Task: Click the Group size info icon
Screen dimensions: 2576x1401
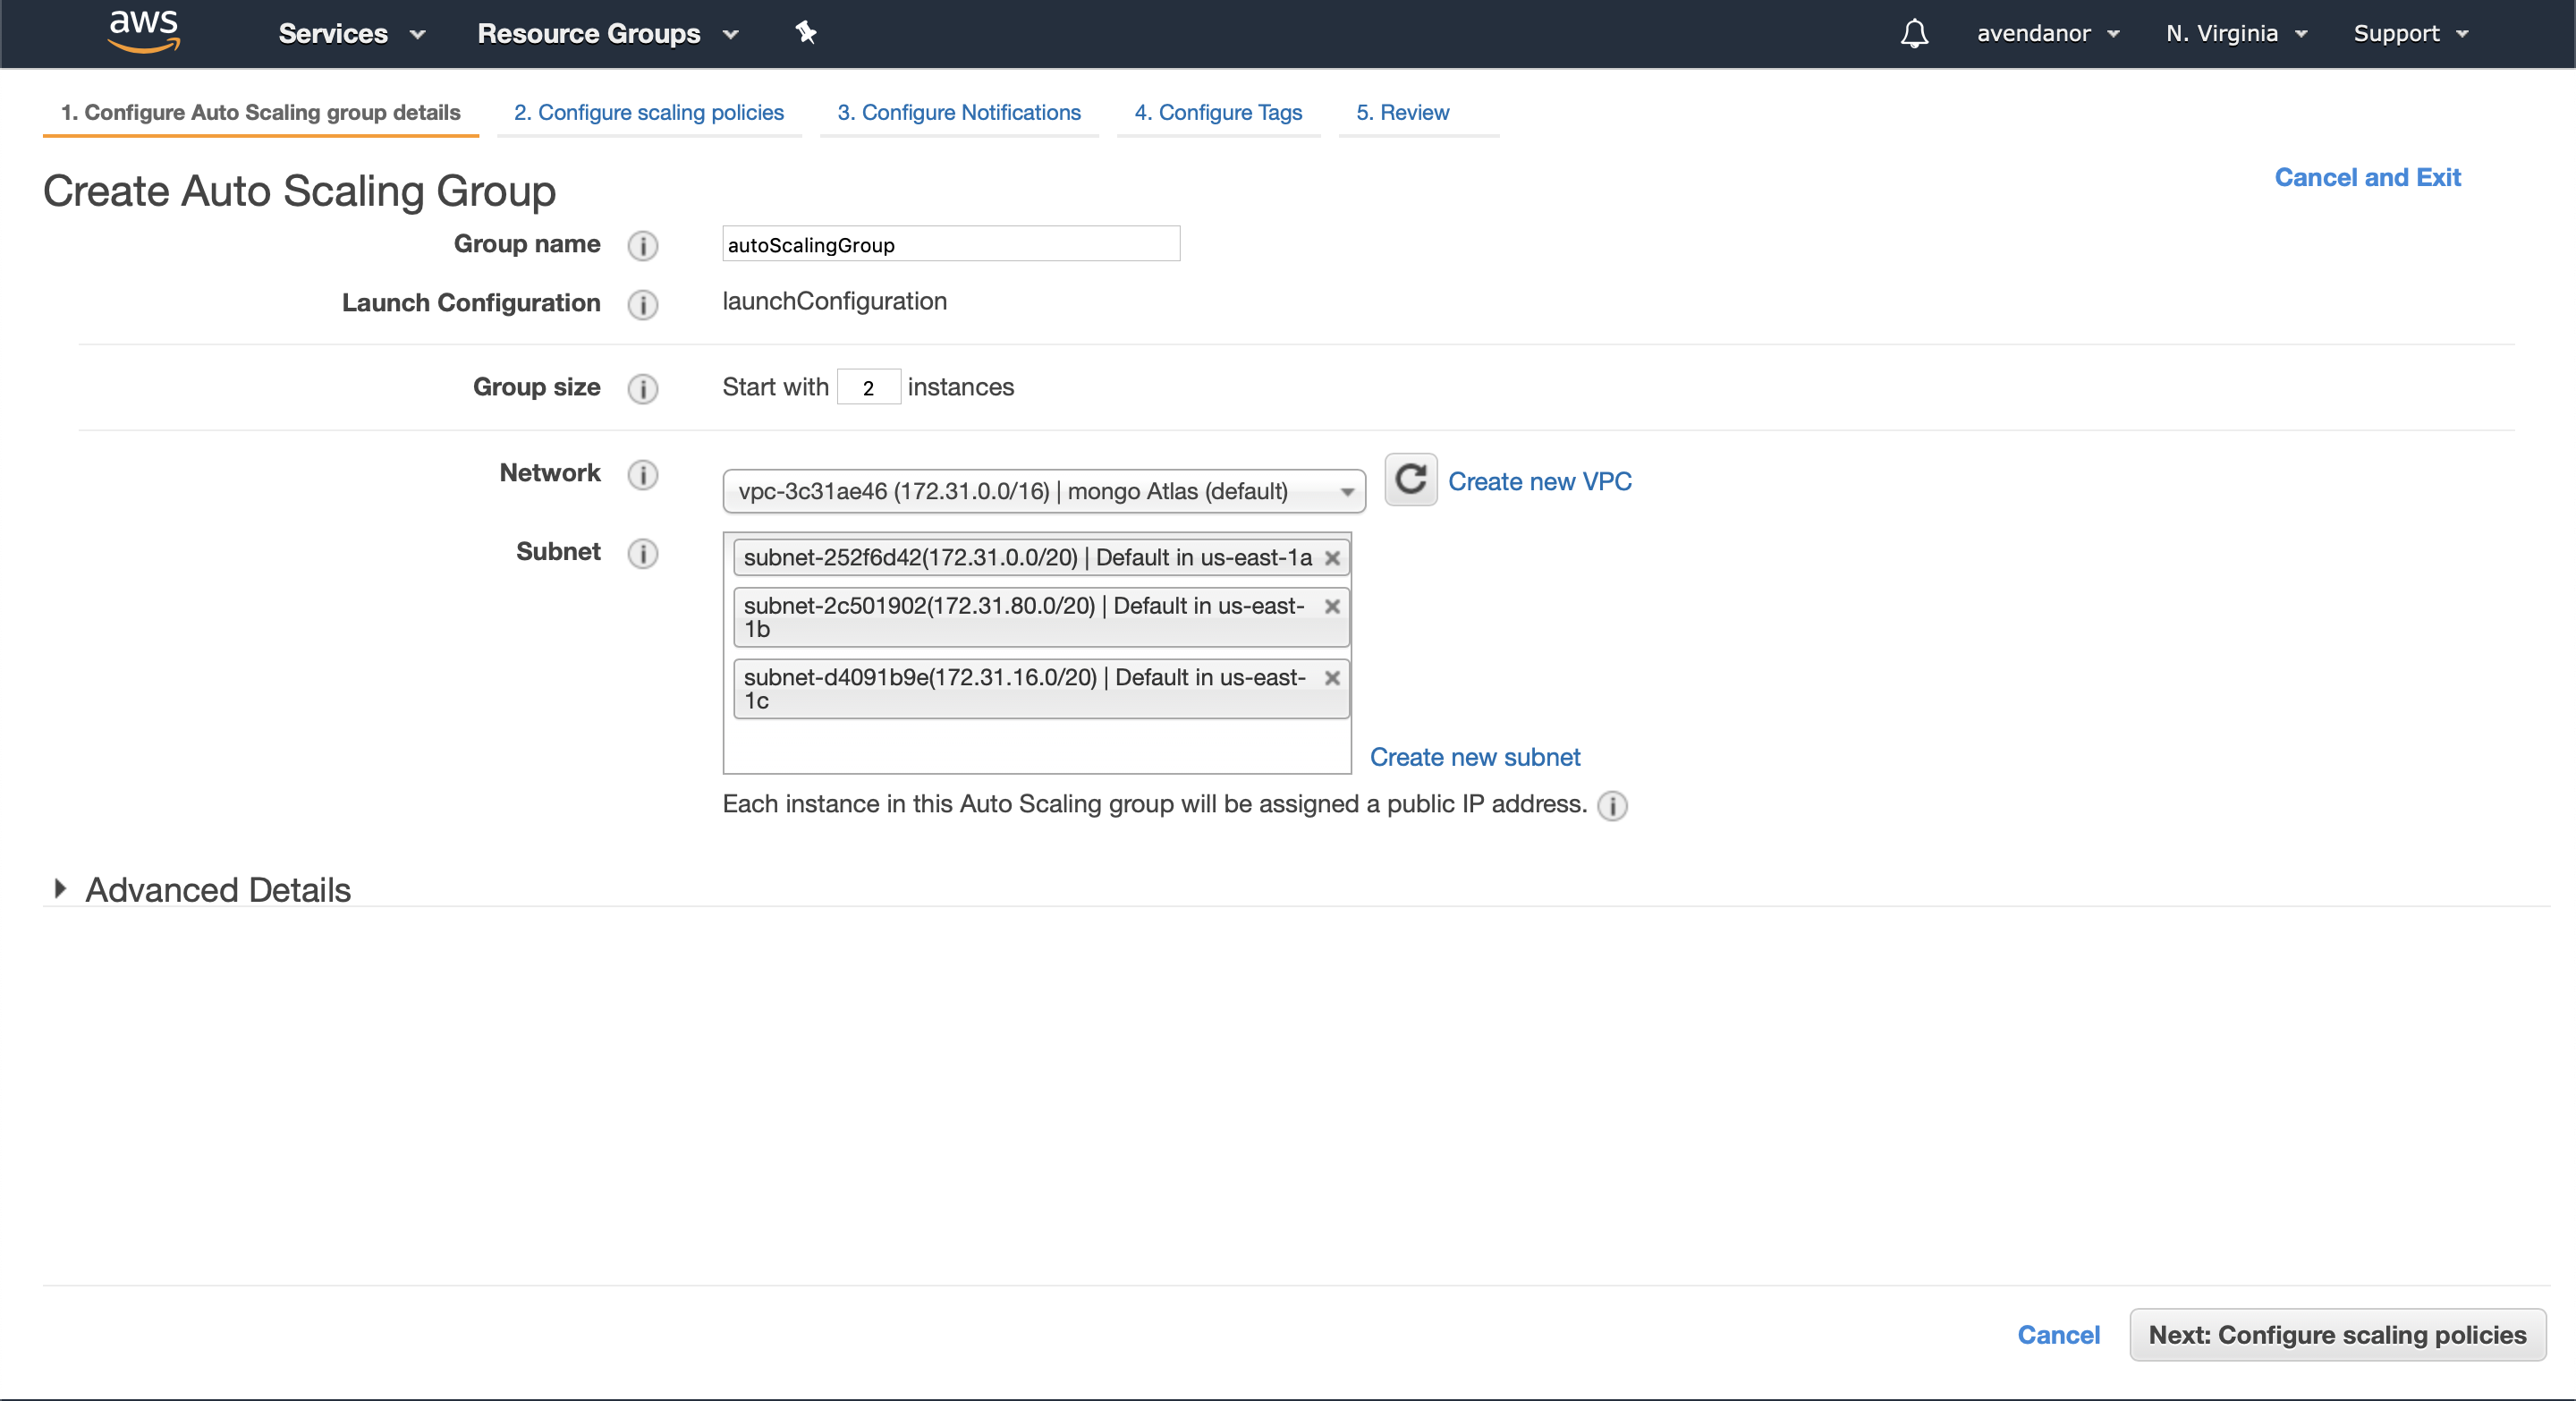Action: (x=643, y=388)
